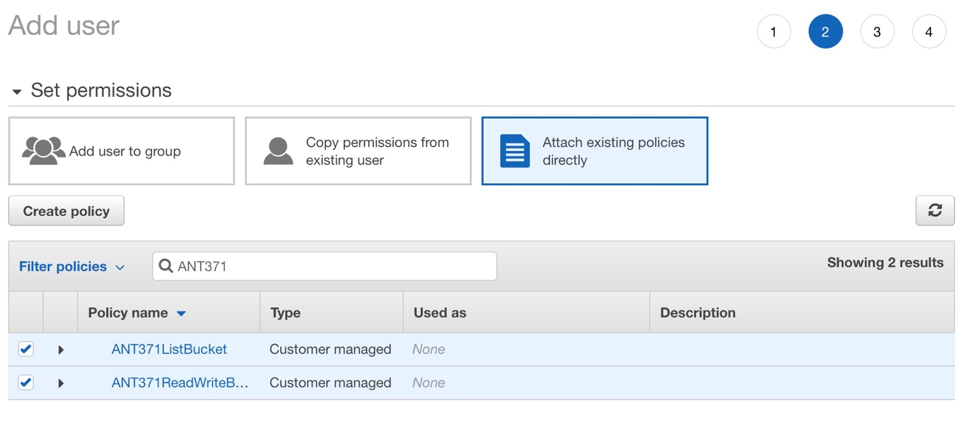Go to step 3 circle

click(877, 32)
